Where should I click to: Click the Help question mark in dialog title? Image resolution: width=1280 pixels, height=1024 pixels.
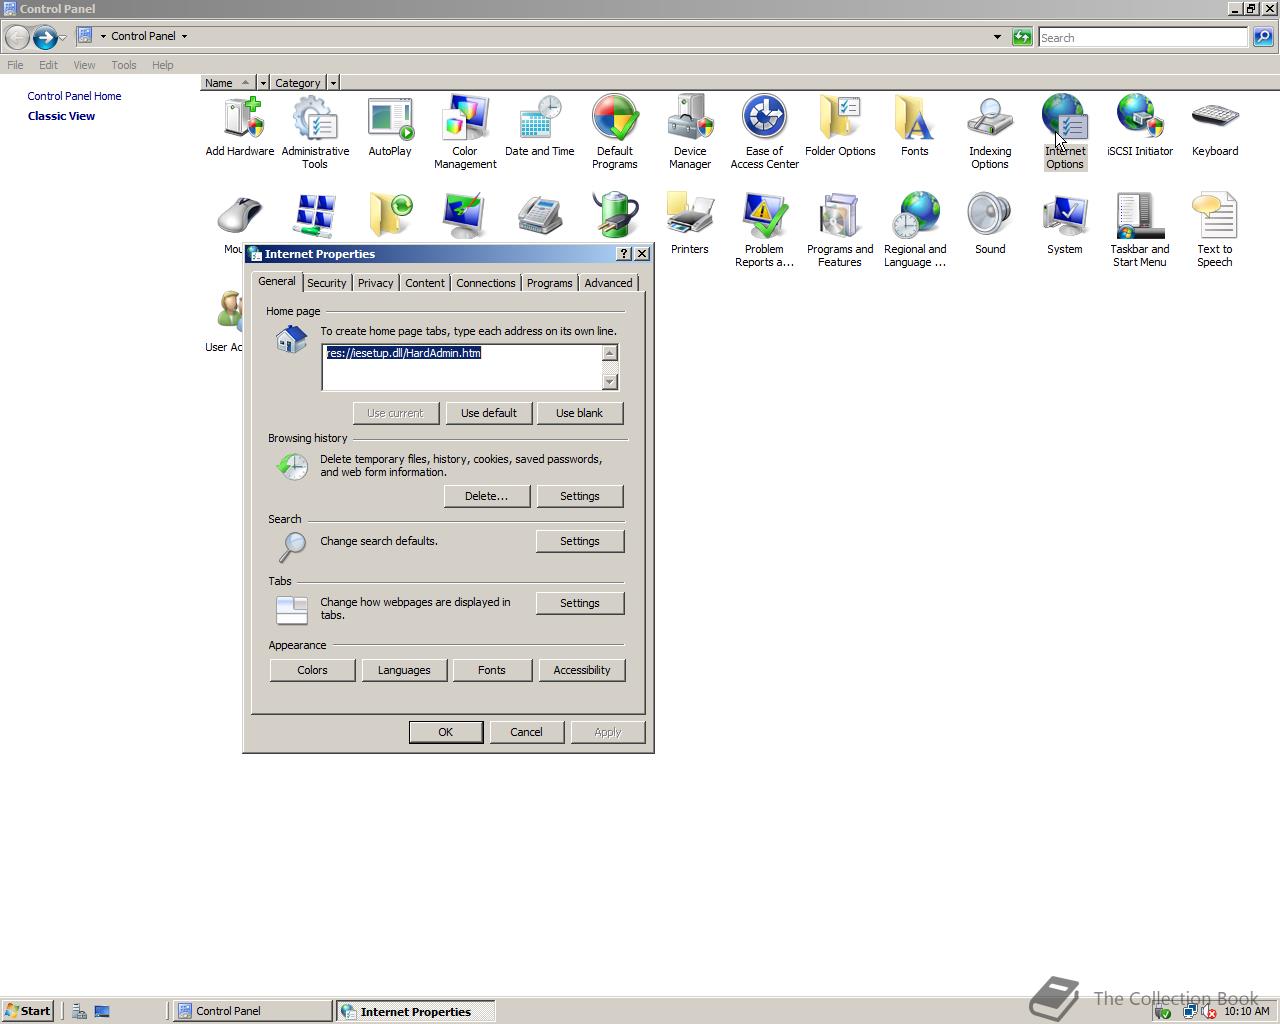[624, 254]
